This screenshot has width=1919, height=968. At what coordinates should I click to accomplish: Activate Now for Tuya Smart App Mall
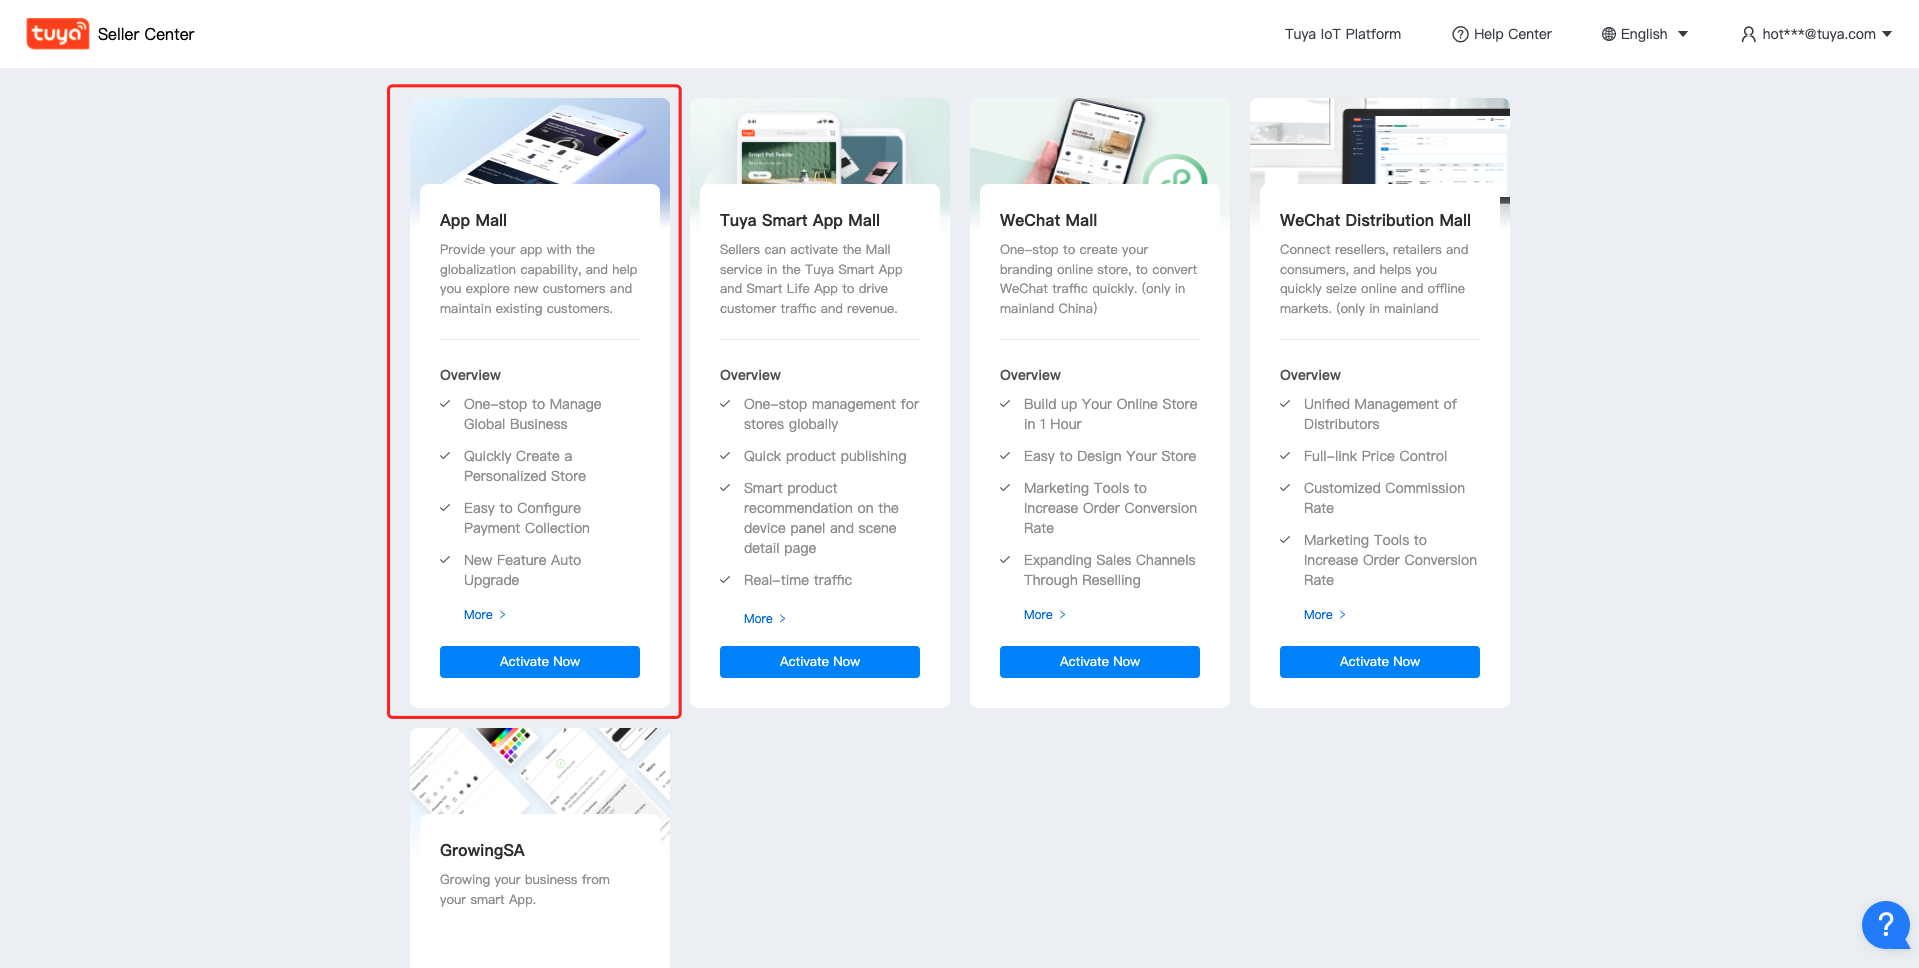point(819,661)
